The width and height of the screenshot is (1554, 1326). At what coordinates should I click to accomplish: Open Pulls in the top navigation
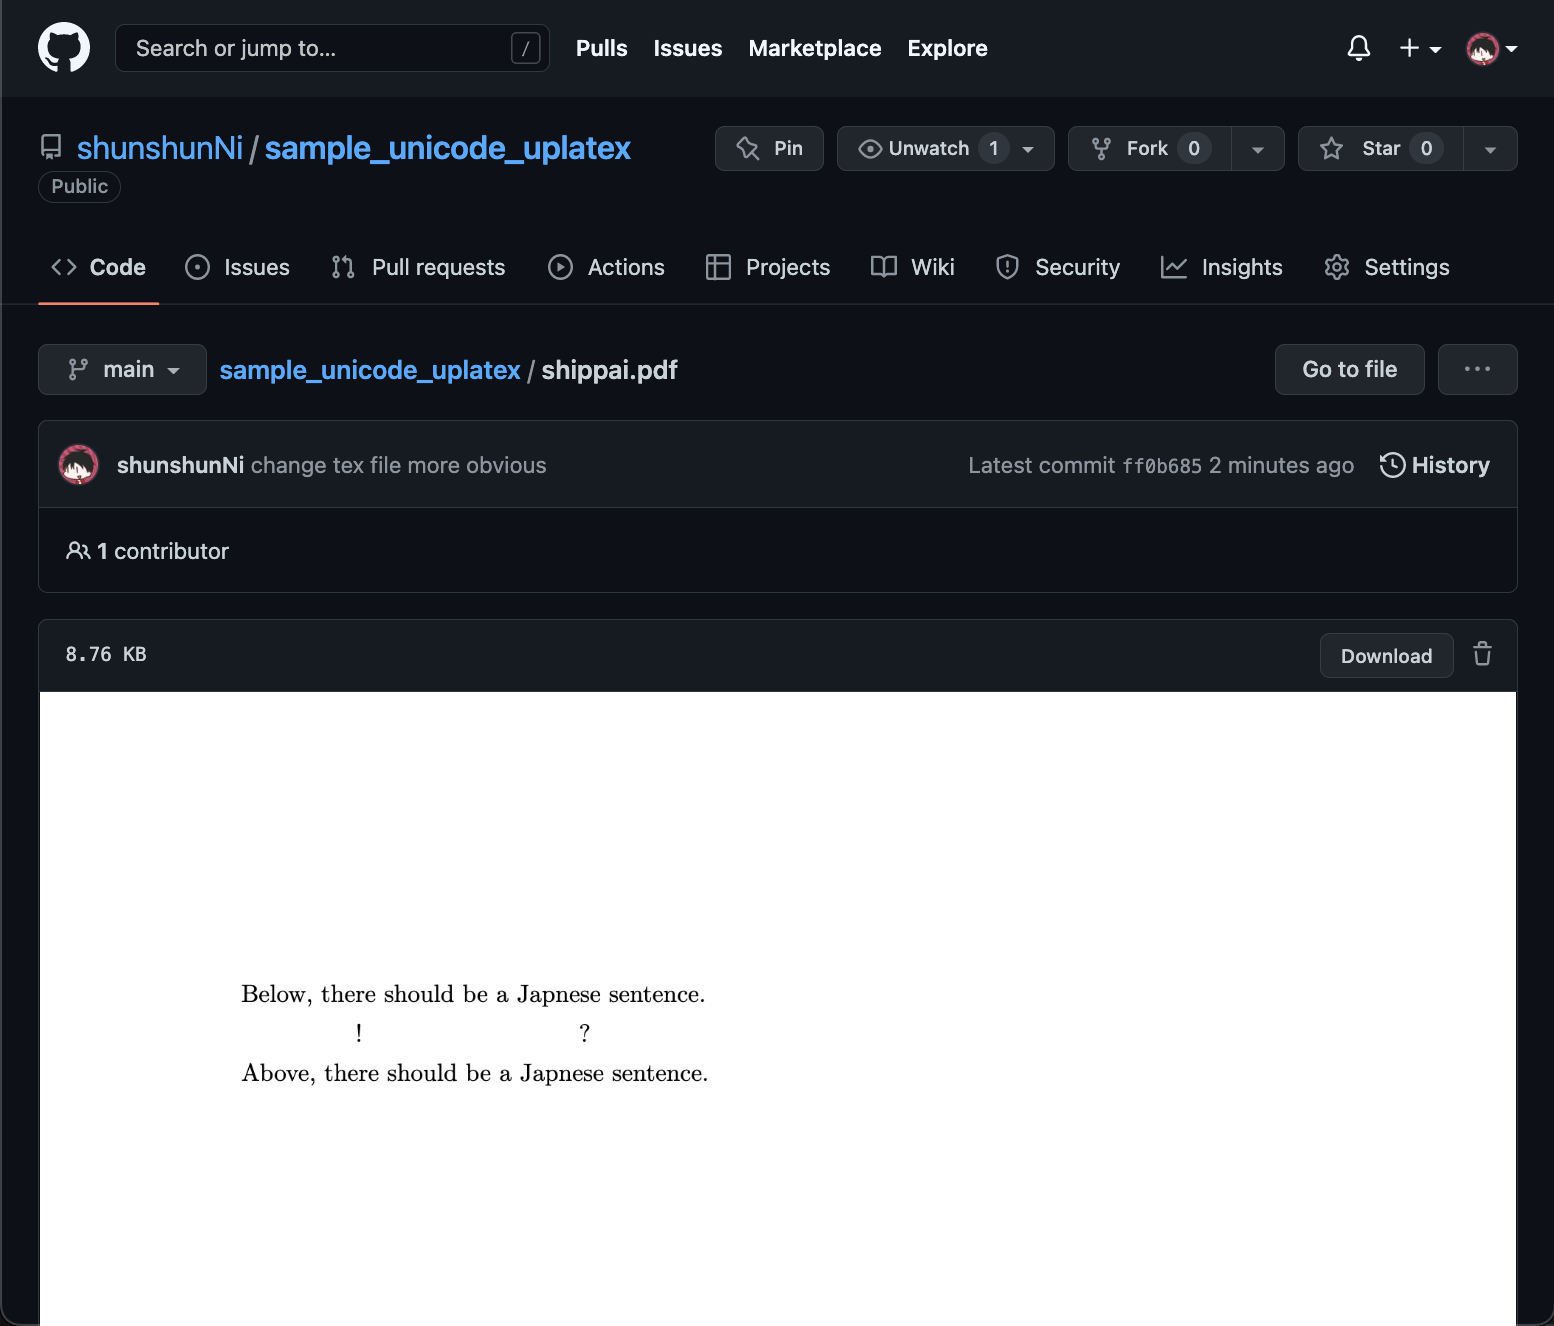601,48
